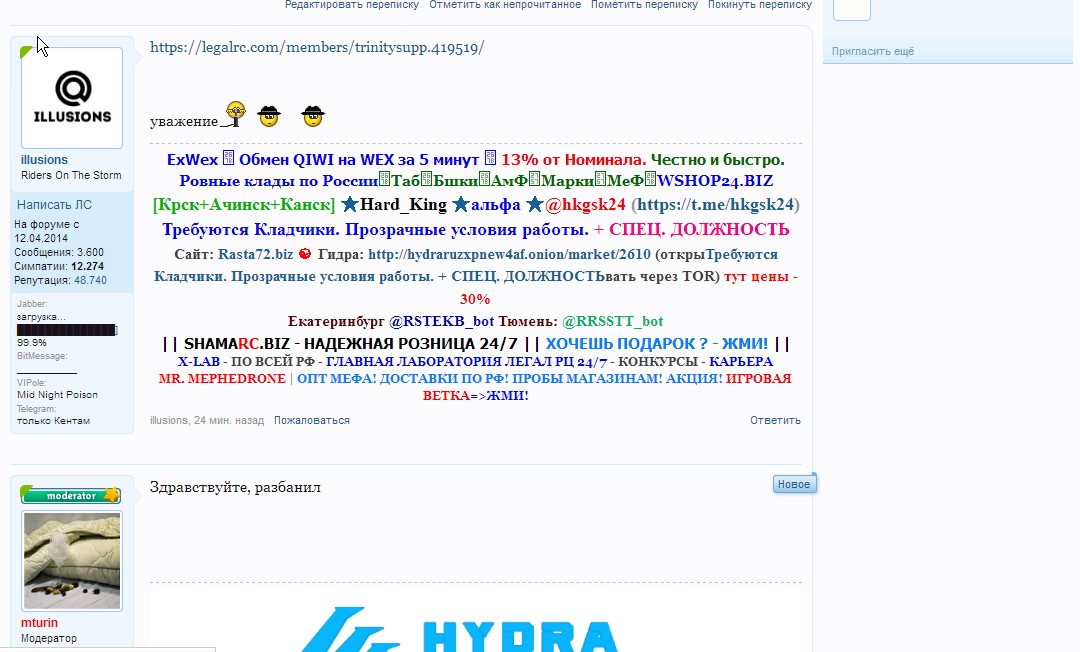Click the ExWex QIWI exchange signature line
This screenshot has height=652, width=1080.
click(x=476, y=160)
